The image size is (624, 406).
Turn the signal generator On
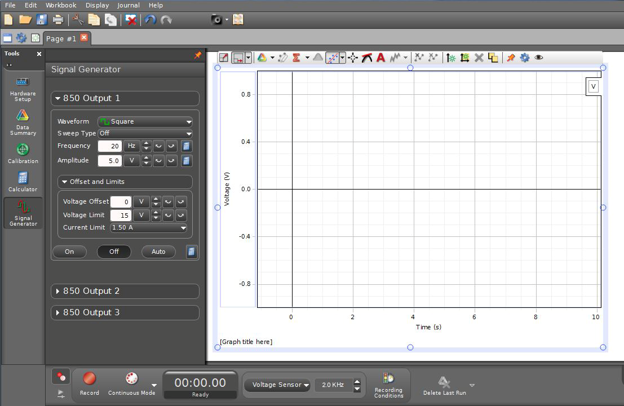coord(69,251)
